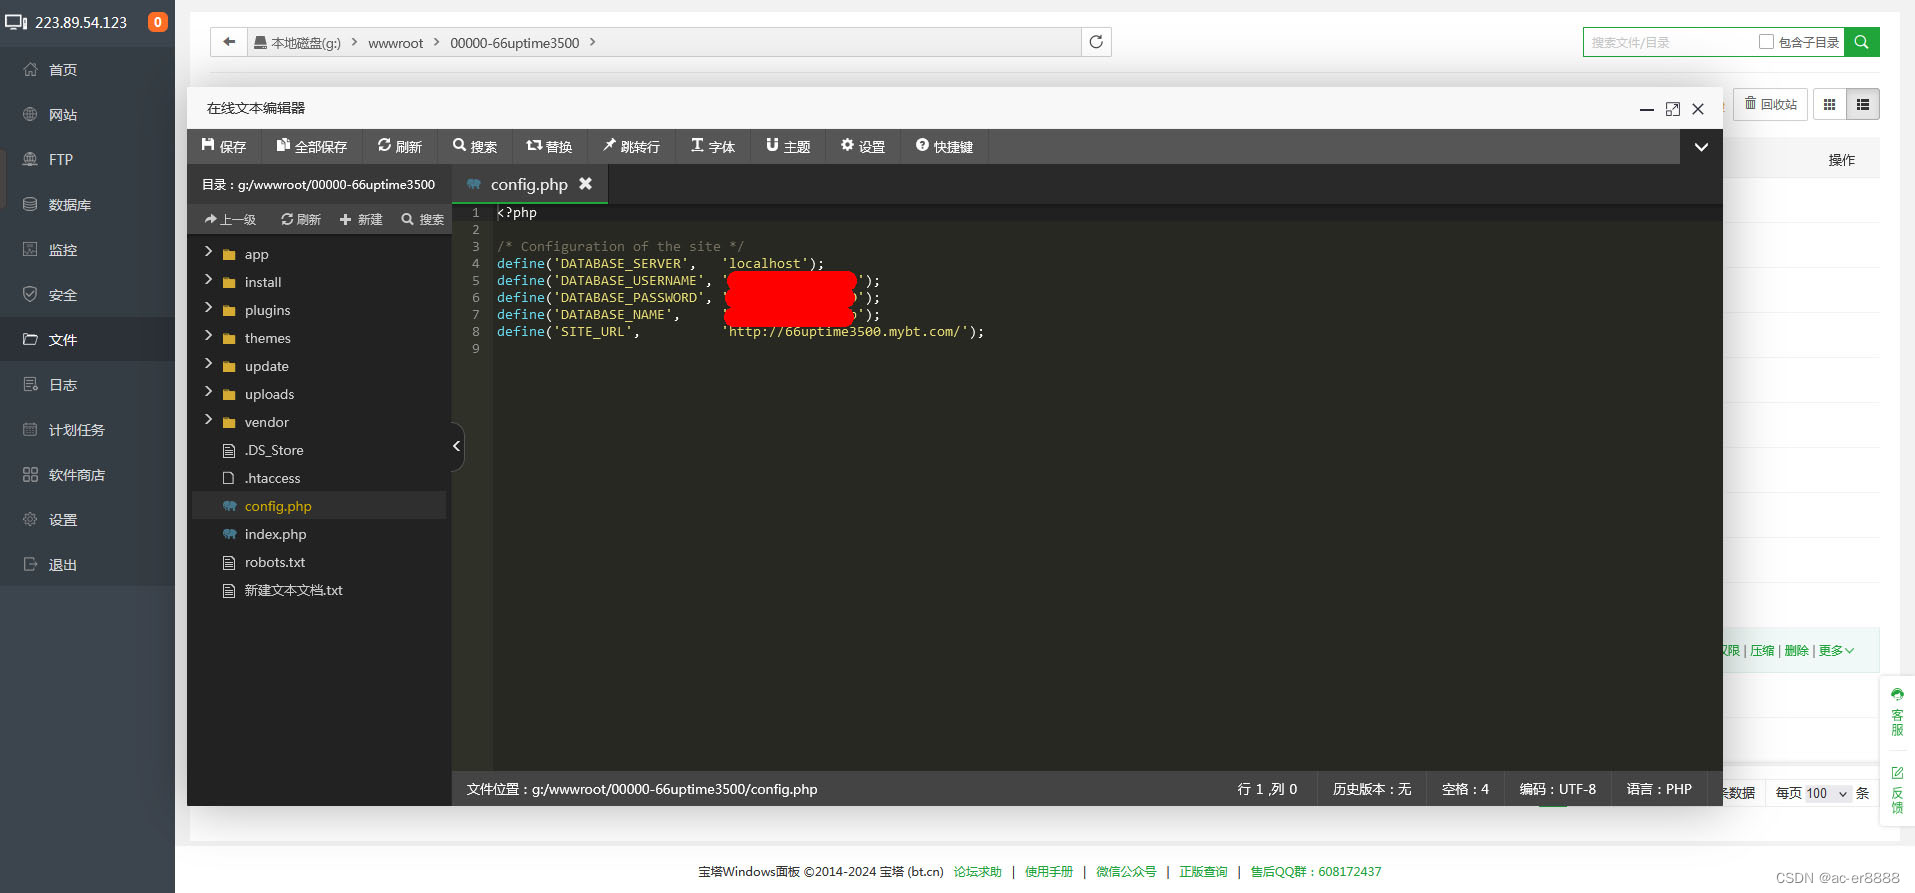Open the 主题 theme menu

click(788, 146)
